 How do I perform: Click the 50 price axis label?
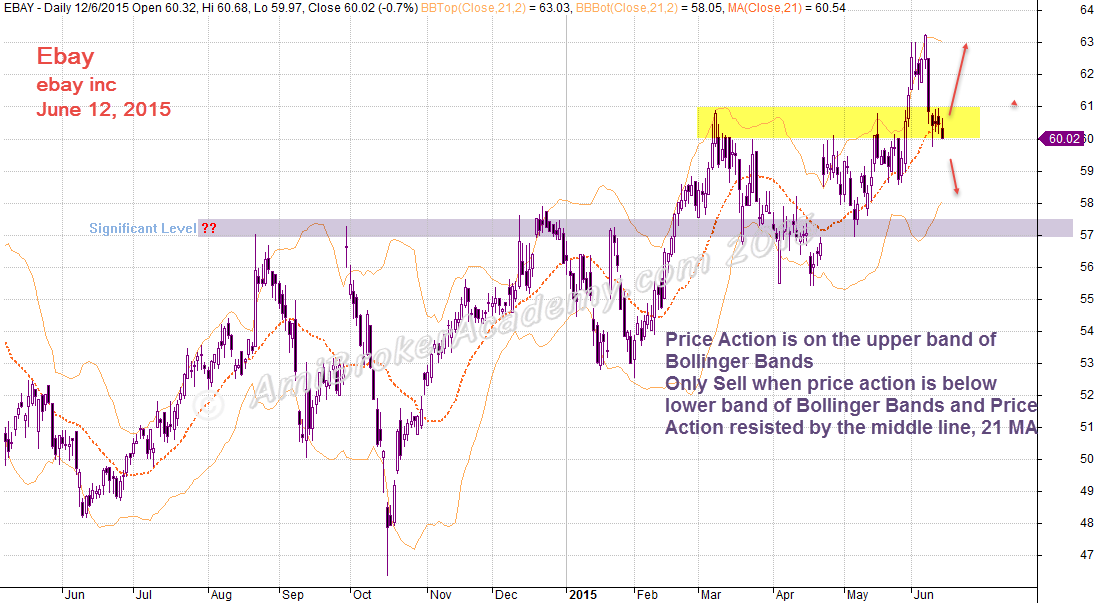pyautogui.click(x=1087, y=459)
